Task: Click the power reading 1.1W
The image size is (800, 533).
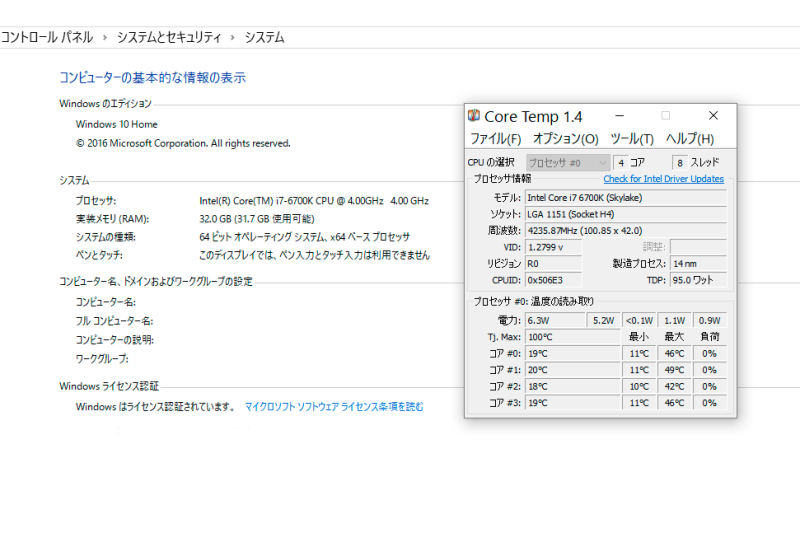Action: tap(674, 320)
